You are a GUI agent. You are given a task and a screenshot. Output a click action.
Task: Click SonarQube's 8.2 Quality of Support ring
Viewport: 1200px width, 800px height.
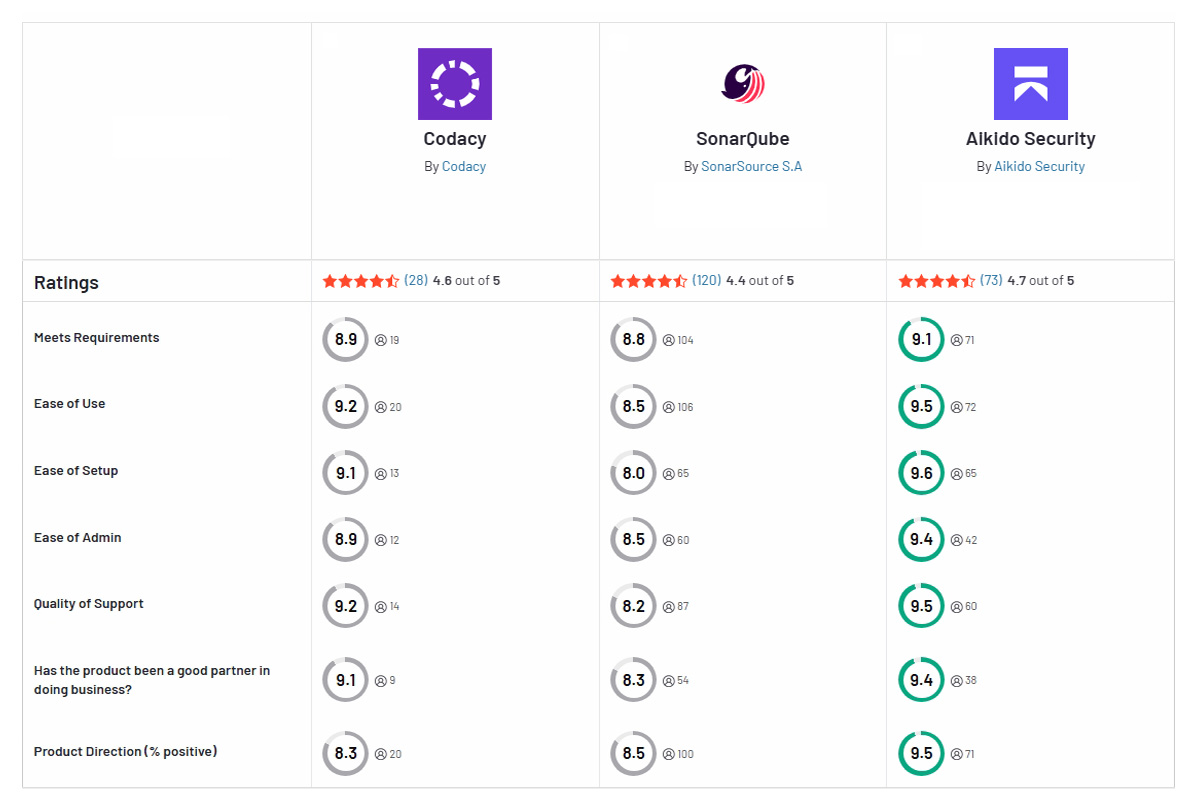[634, 606]
